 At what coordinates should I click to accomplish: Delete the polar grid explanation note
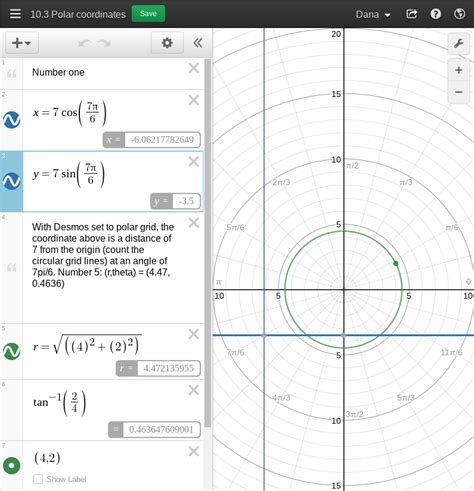click(x=194, y=223)
